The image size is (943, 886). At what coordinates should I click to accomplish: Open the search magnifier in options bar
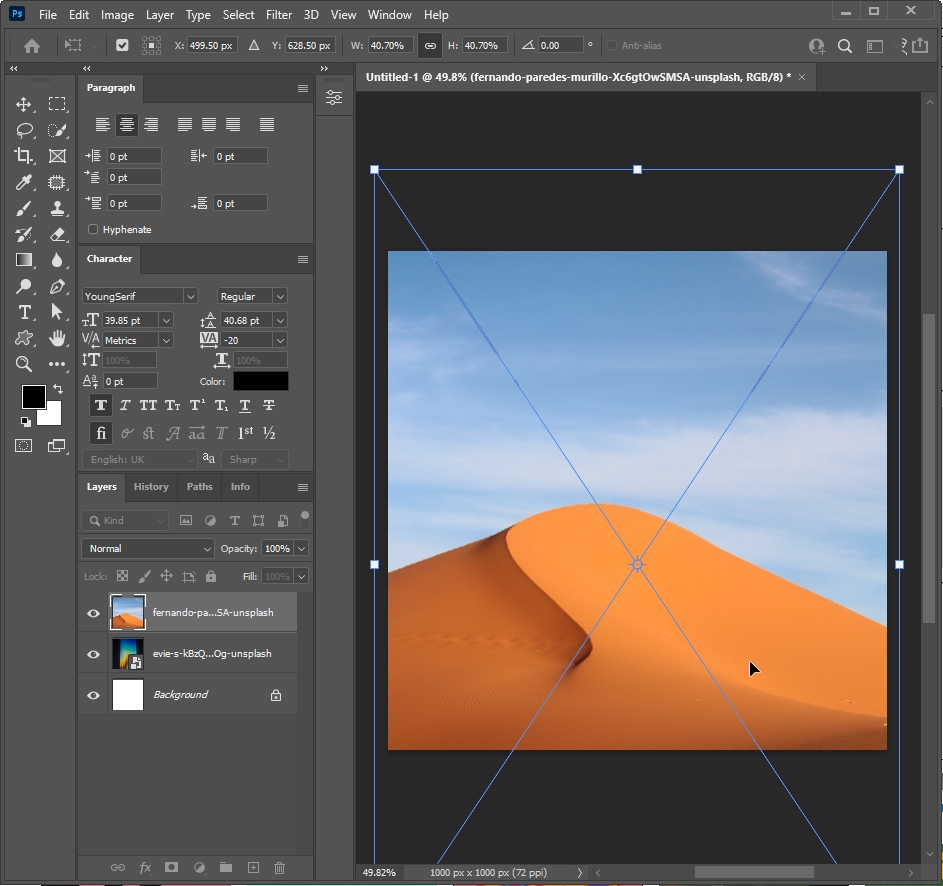tap(844, 46)
